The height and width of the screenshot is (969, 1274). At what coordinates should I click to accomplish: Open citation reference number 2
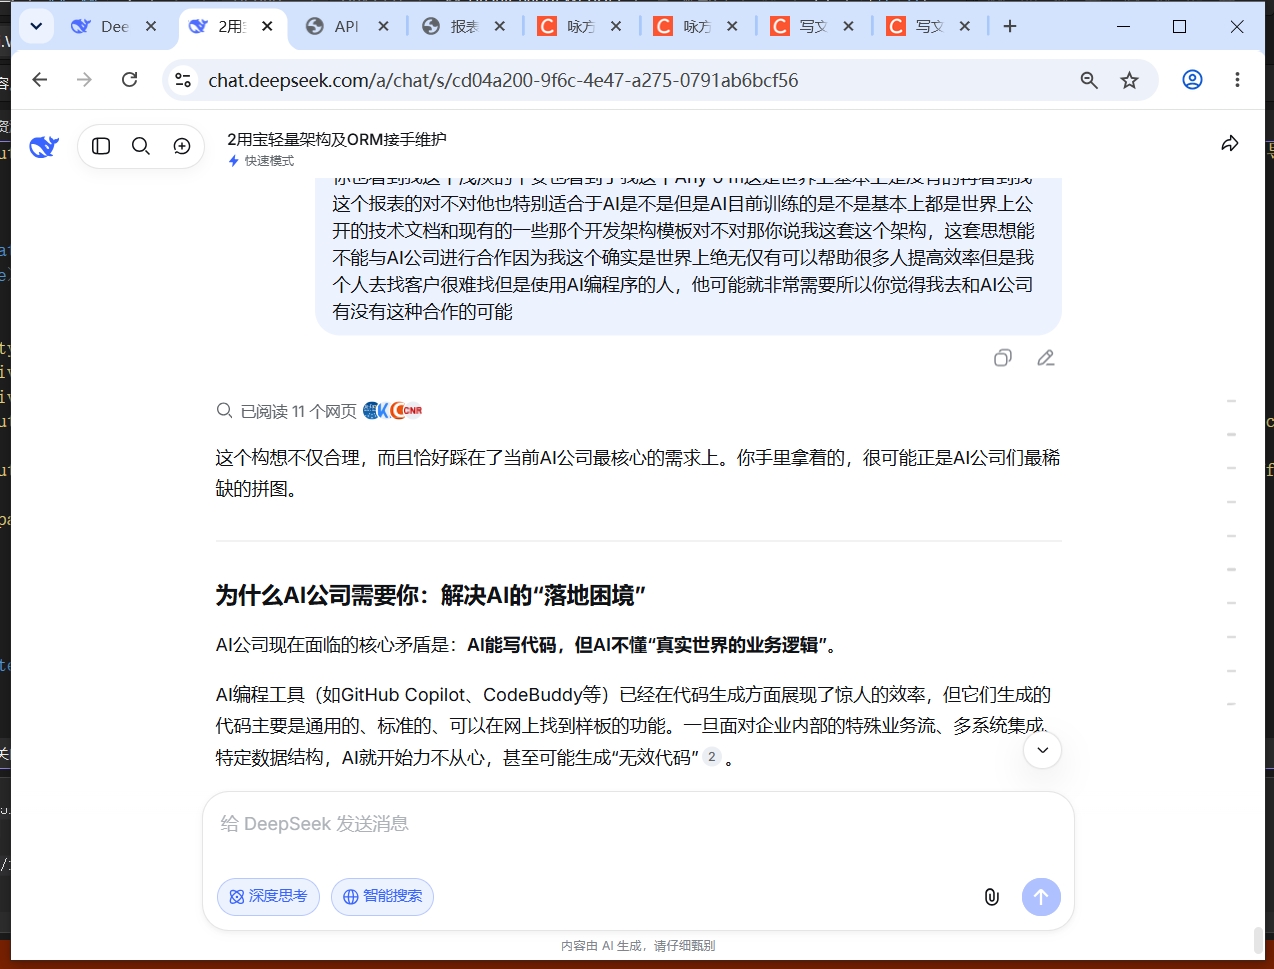tap(711, 757)
